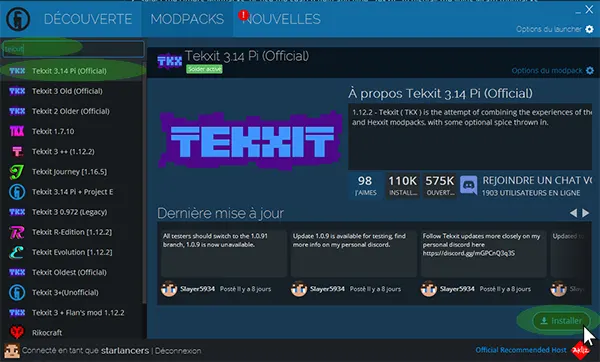Click Technic icon of Tekxit 3.14 Pi + Project E

(17, 192)
